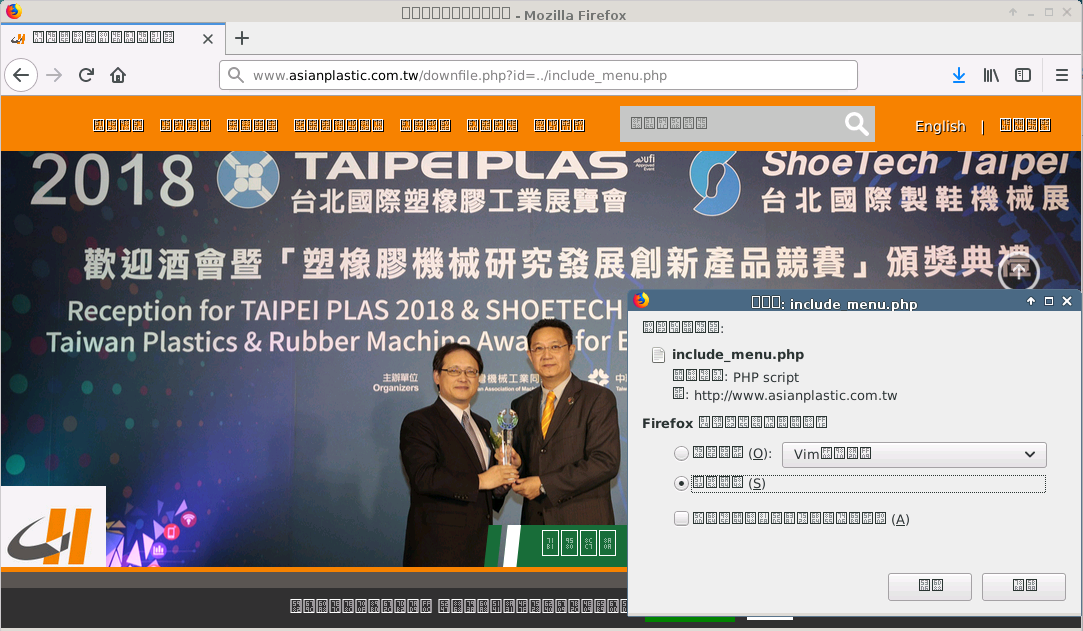The height and width of the screenshot is (631, 1083).
Task: Open the second orange navigation menu item
Action: [185, 125]
